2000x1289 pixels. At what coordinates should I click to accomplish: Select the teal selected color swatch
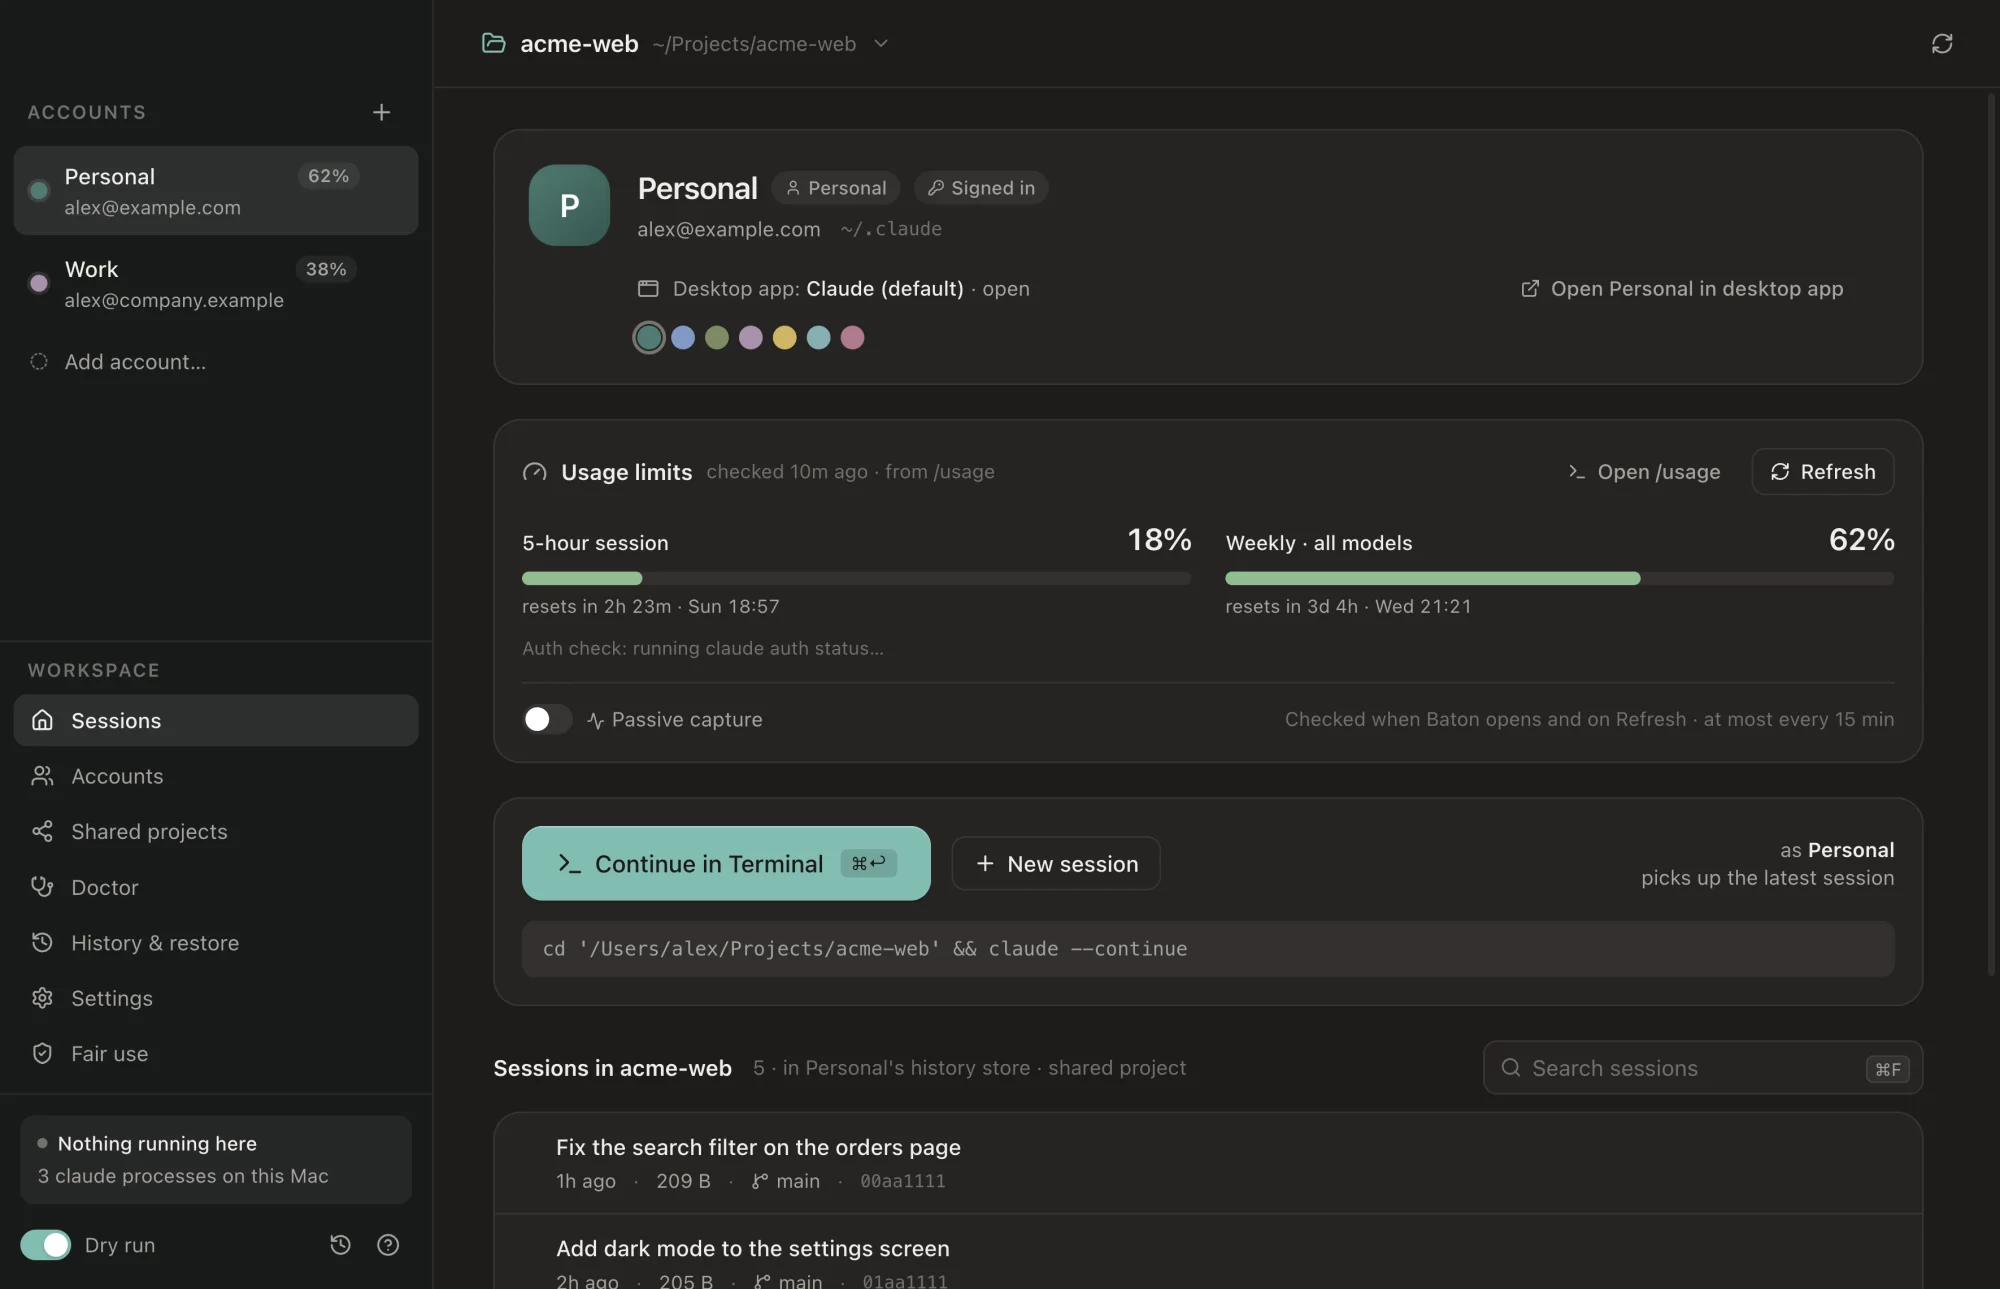click(649, 338)
